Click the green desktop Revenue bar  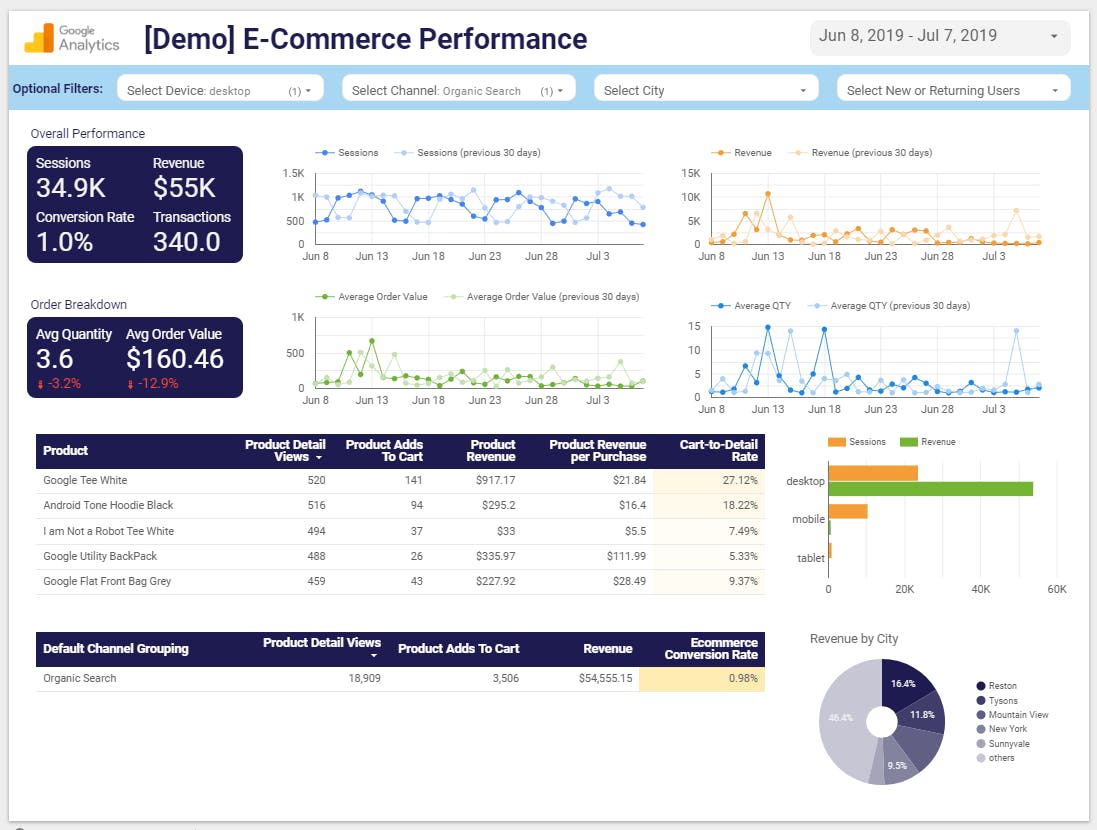(930, 489)
